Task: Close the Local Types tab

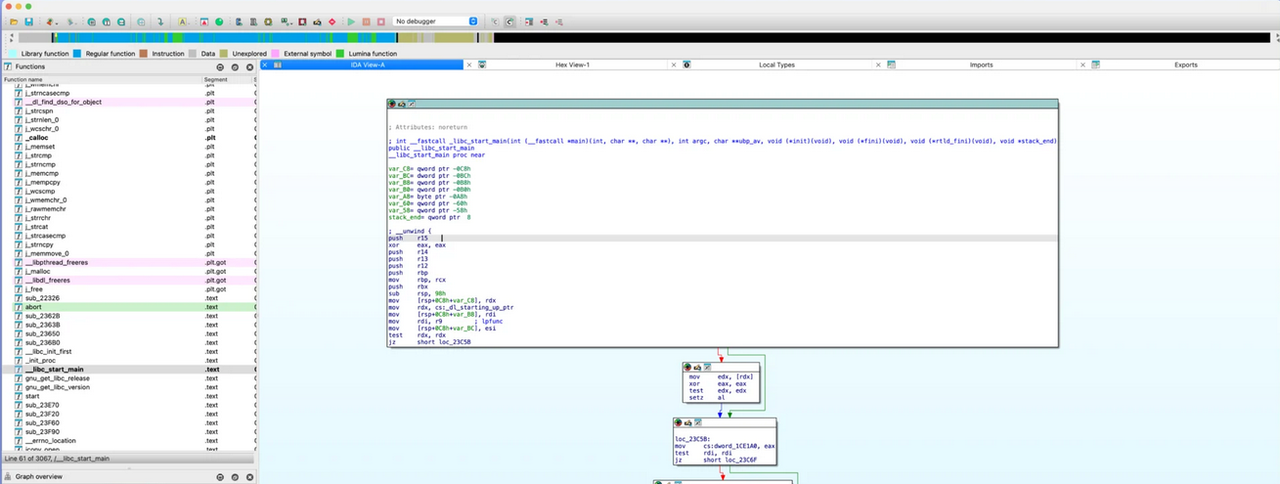Action: coord(674,65)
